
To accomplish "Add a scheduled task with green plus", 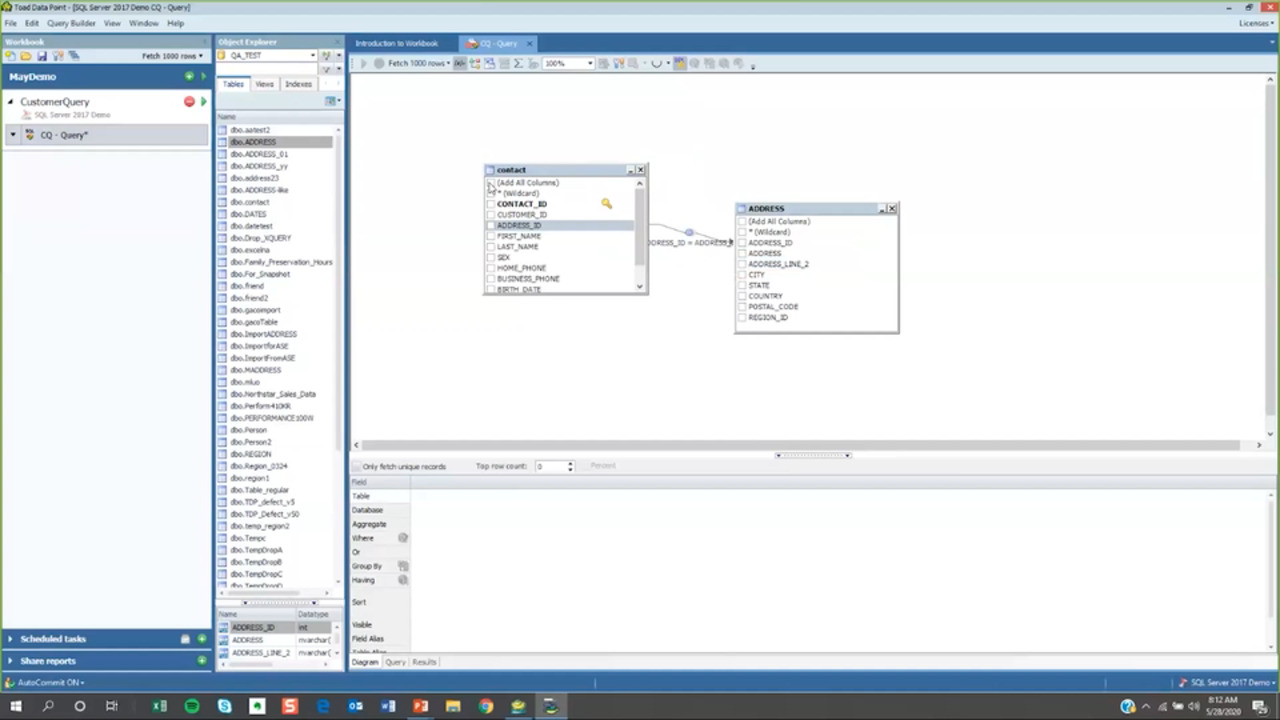I will click(x=201, y=638).
